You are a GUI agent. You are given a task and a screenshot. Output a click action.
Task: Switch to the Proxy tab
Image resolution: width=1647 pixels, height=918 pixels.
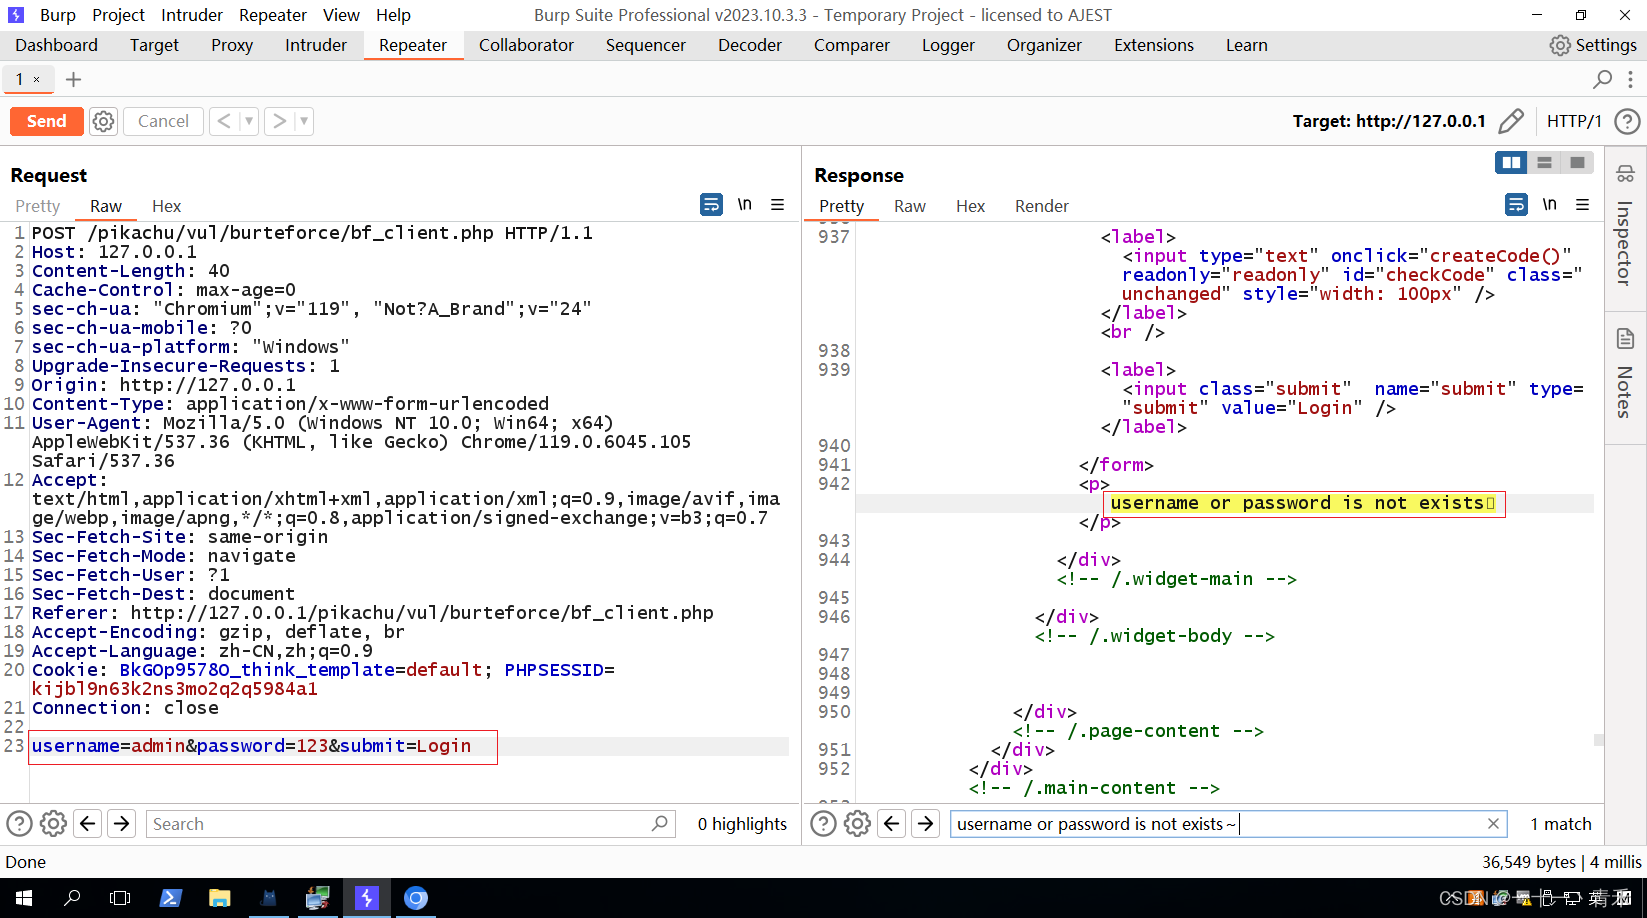tap(232, 45)
